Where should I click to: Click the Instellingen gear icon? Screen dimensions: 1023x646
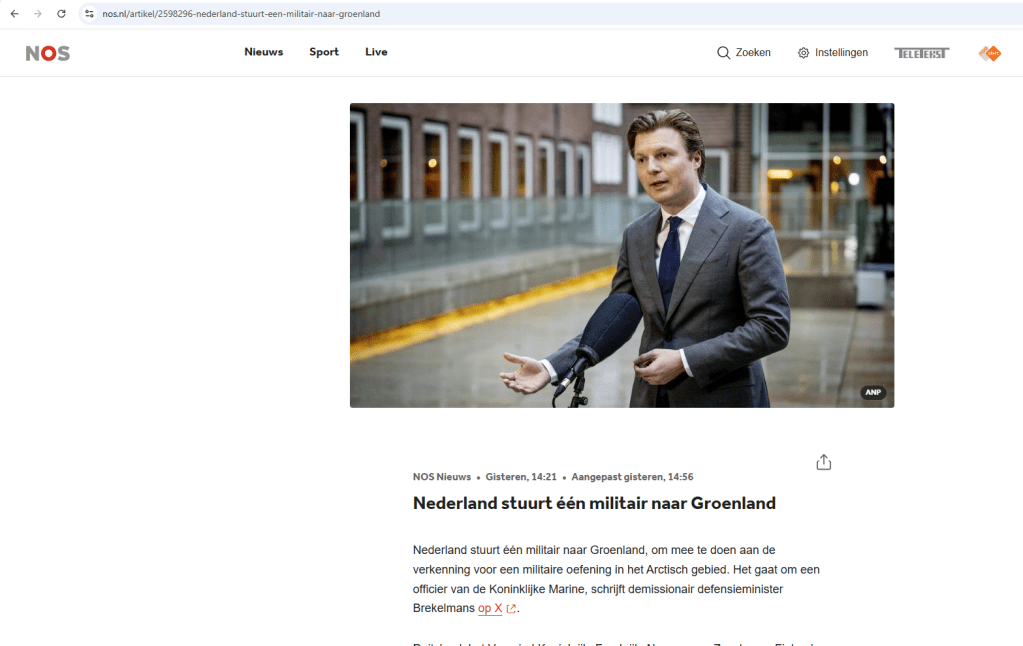click(803, 53)
